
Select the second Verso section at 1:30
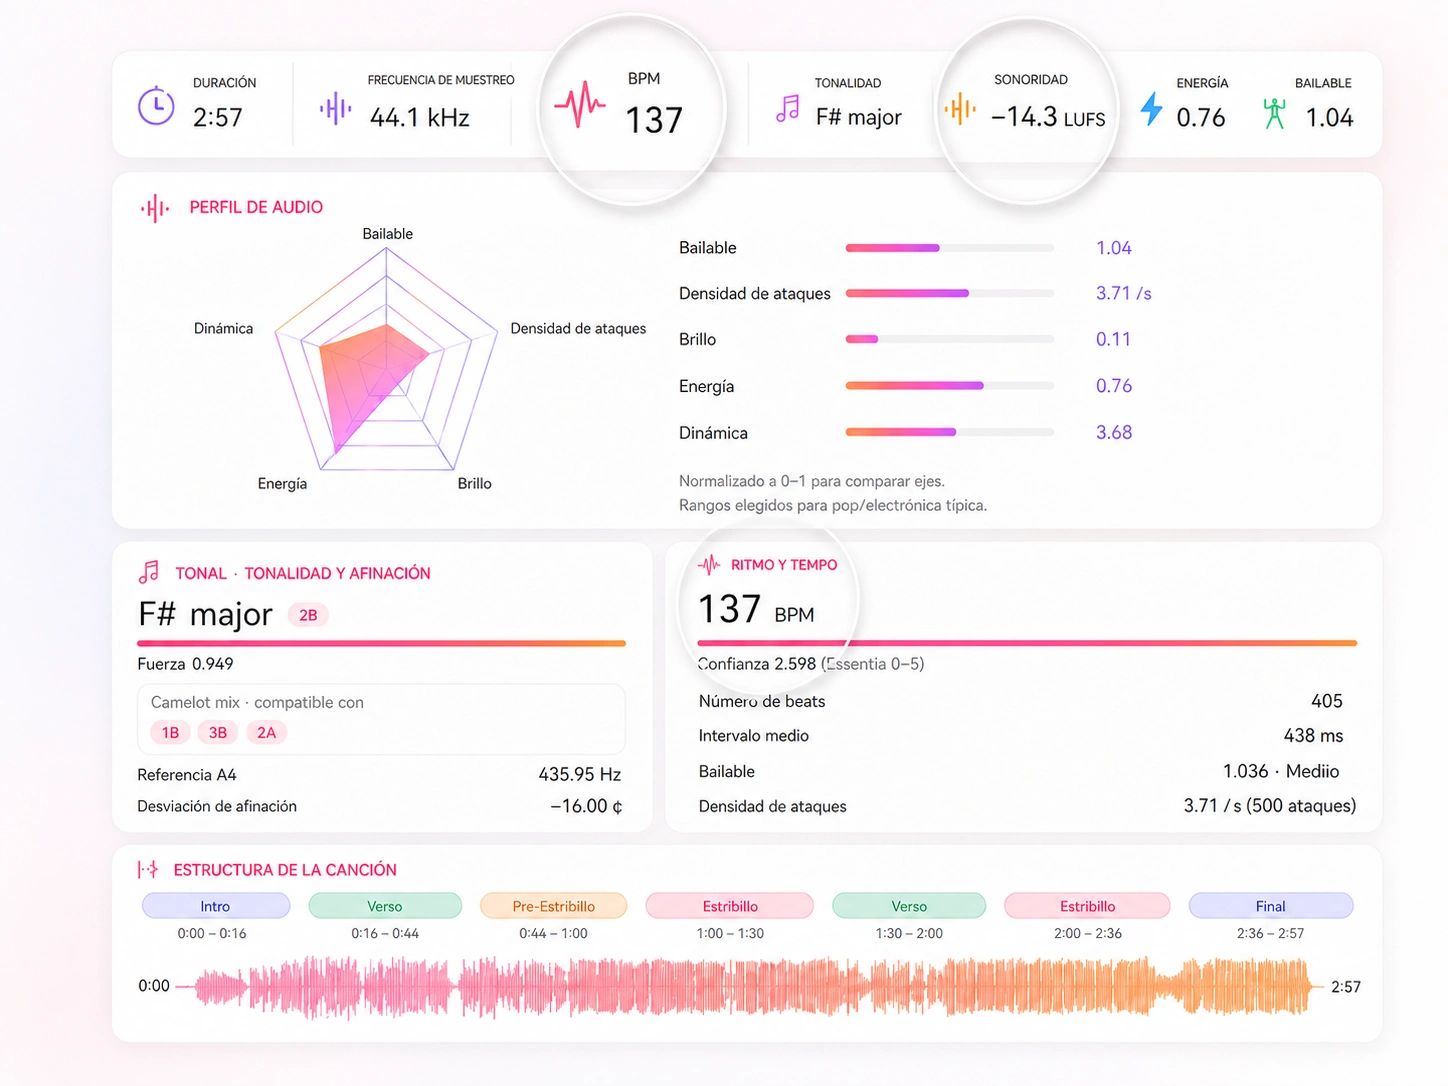(909, 906)
